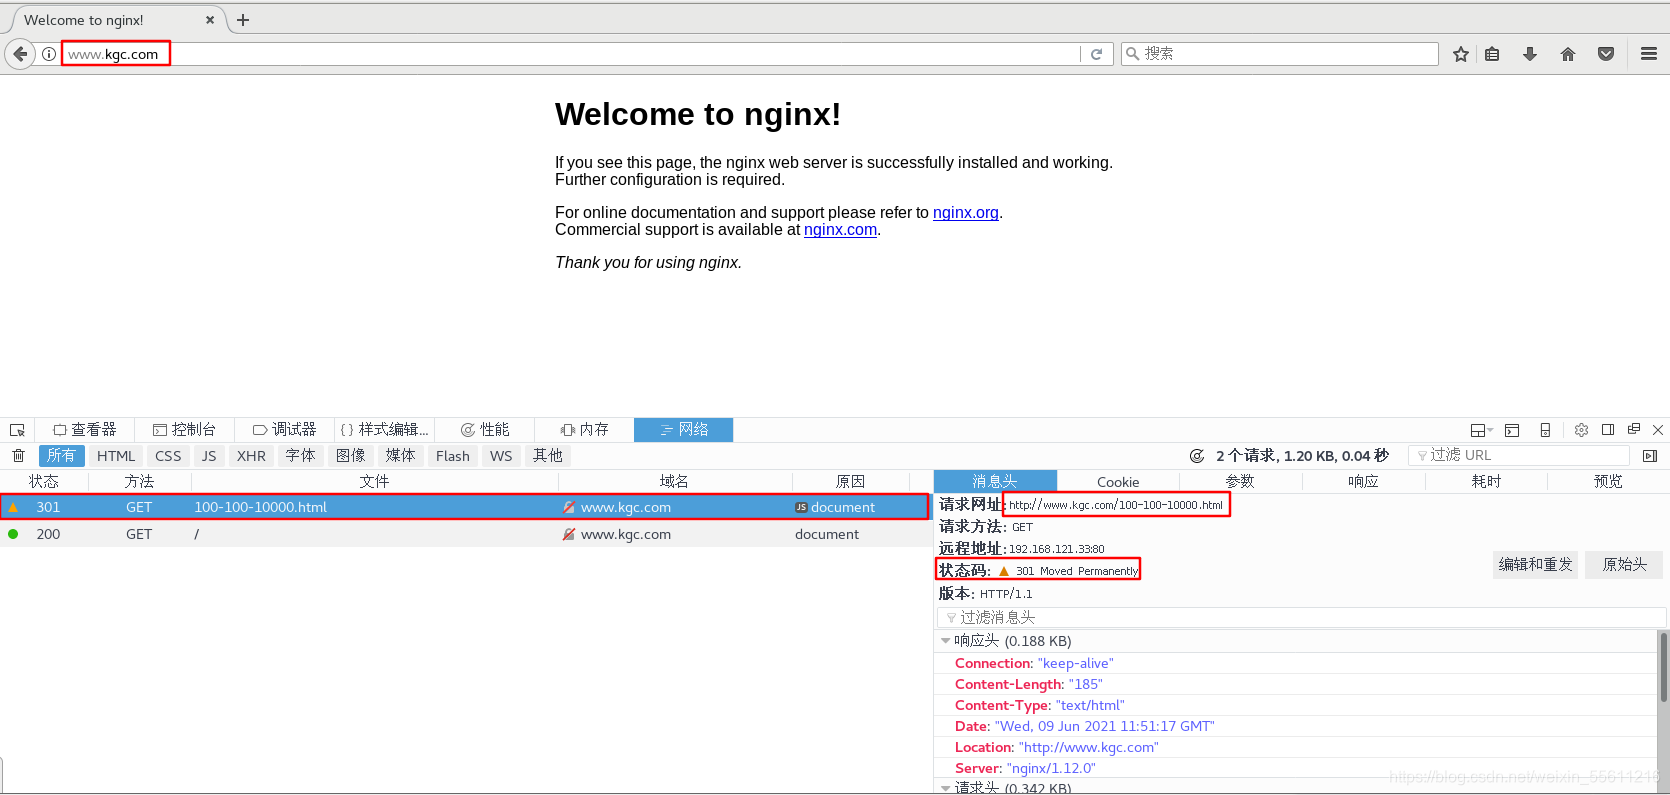
Task: Toggle the Flash request filter
Action: pos(452,456)
